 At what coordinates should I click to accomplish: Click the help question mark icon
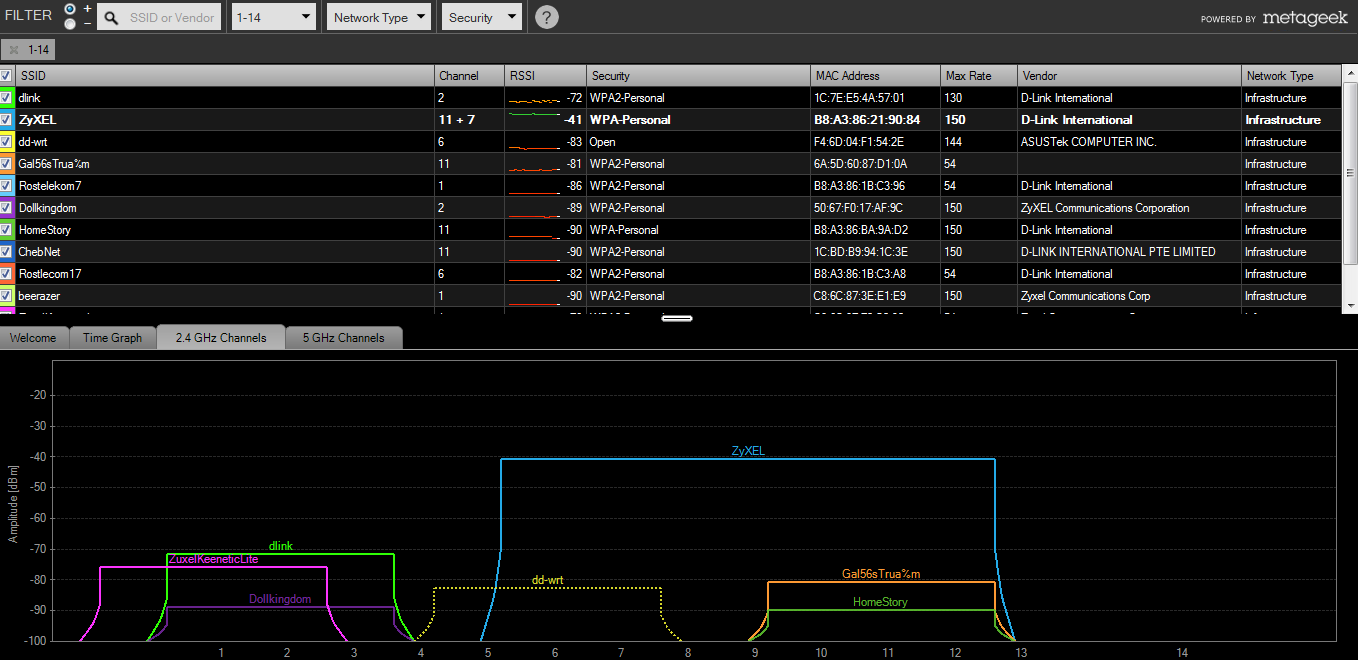[x=547, y=17]
